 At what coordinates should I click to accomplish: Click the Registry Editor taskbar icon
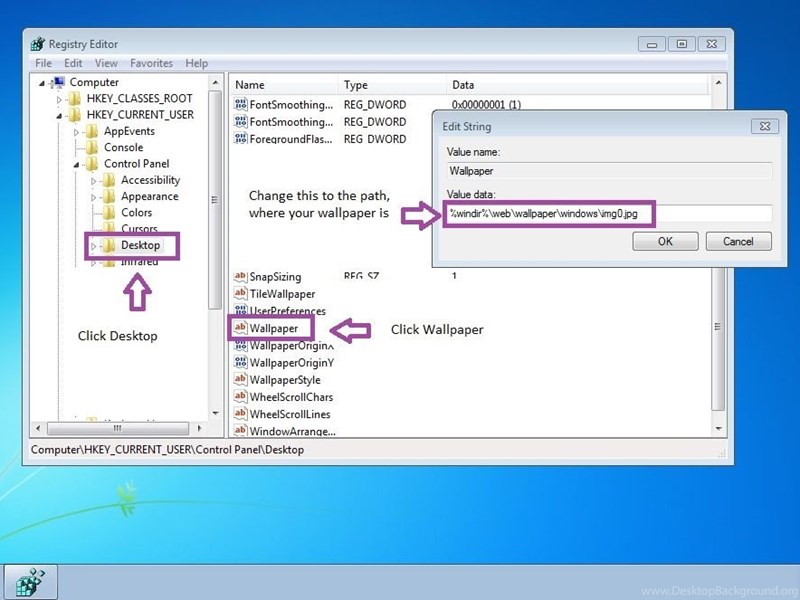coord(31,582)
